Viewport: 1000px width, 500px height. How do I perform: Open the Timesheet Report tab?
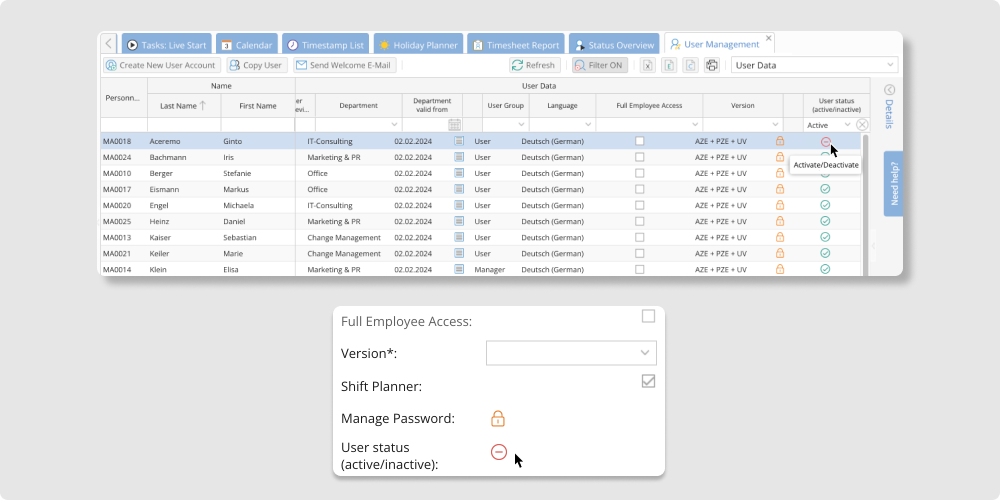[516, 45]
